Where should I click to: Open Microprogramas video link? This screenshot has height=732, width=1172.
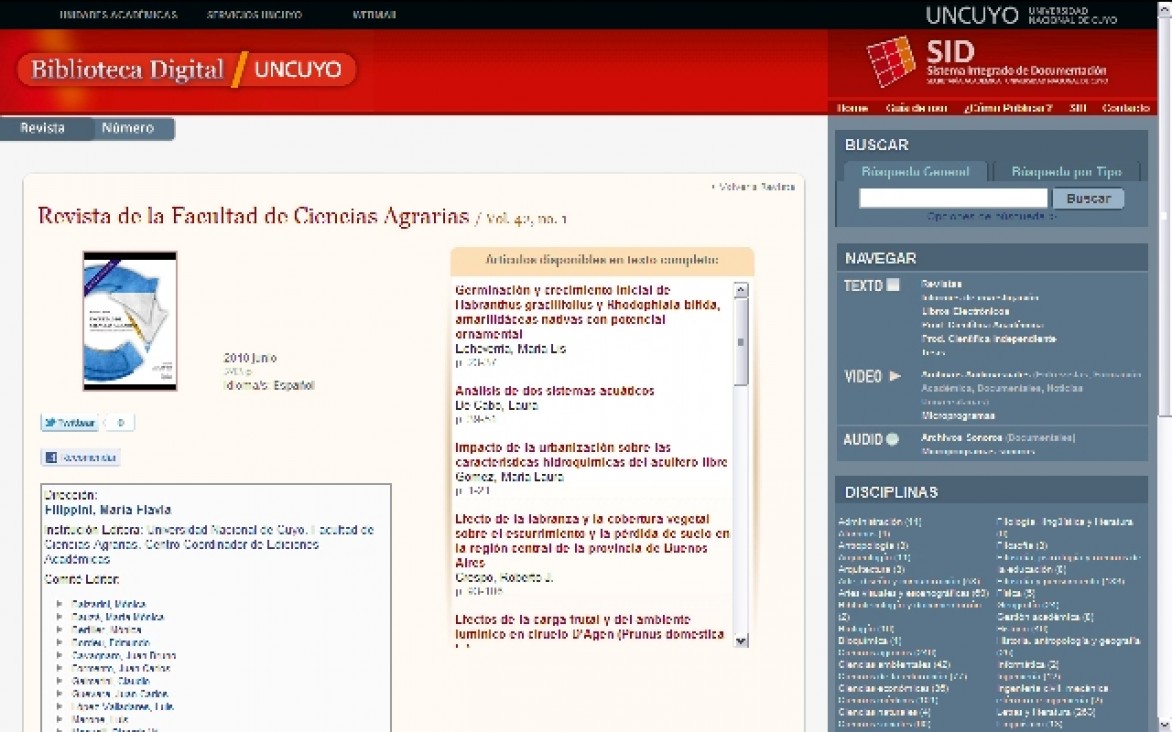coord(958,416)
